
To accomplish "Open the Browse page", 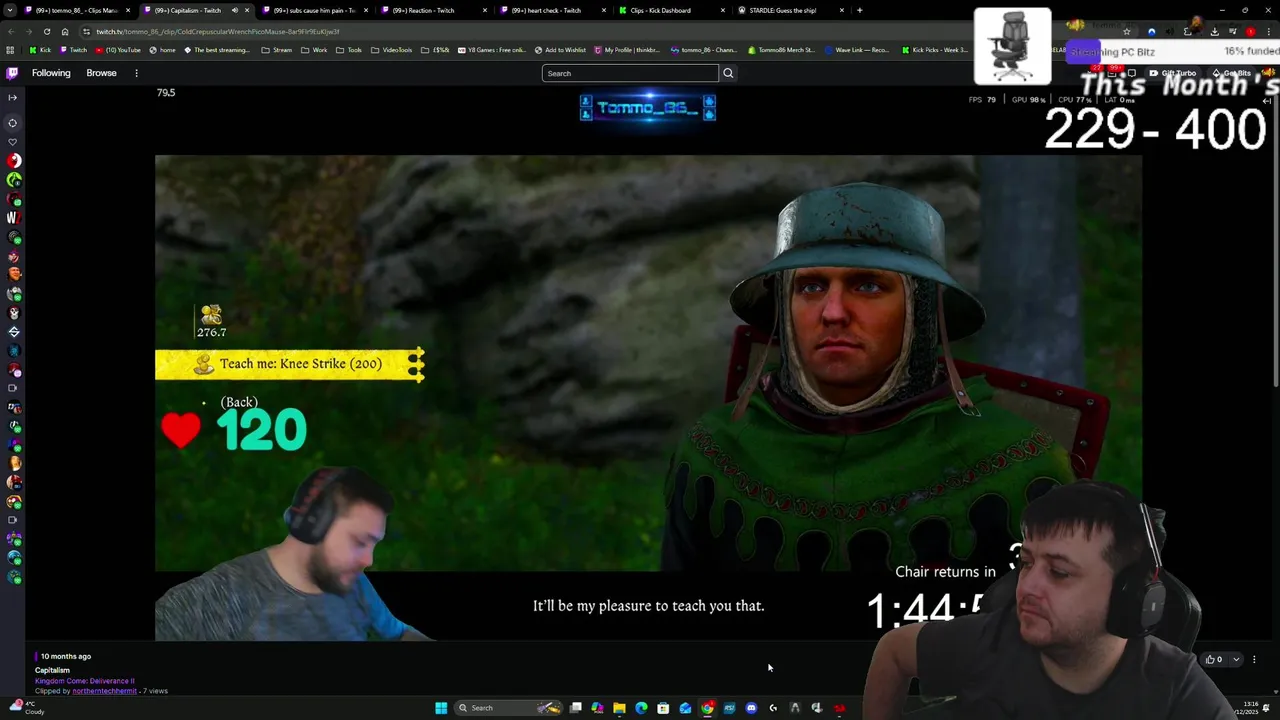I will [x=101, y=73].
